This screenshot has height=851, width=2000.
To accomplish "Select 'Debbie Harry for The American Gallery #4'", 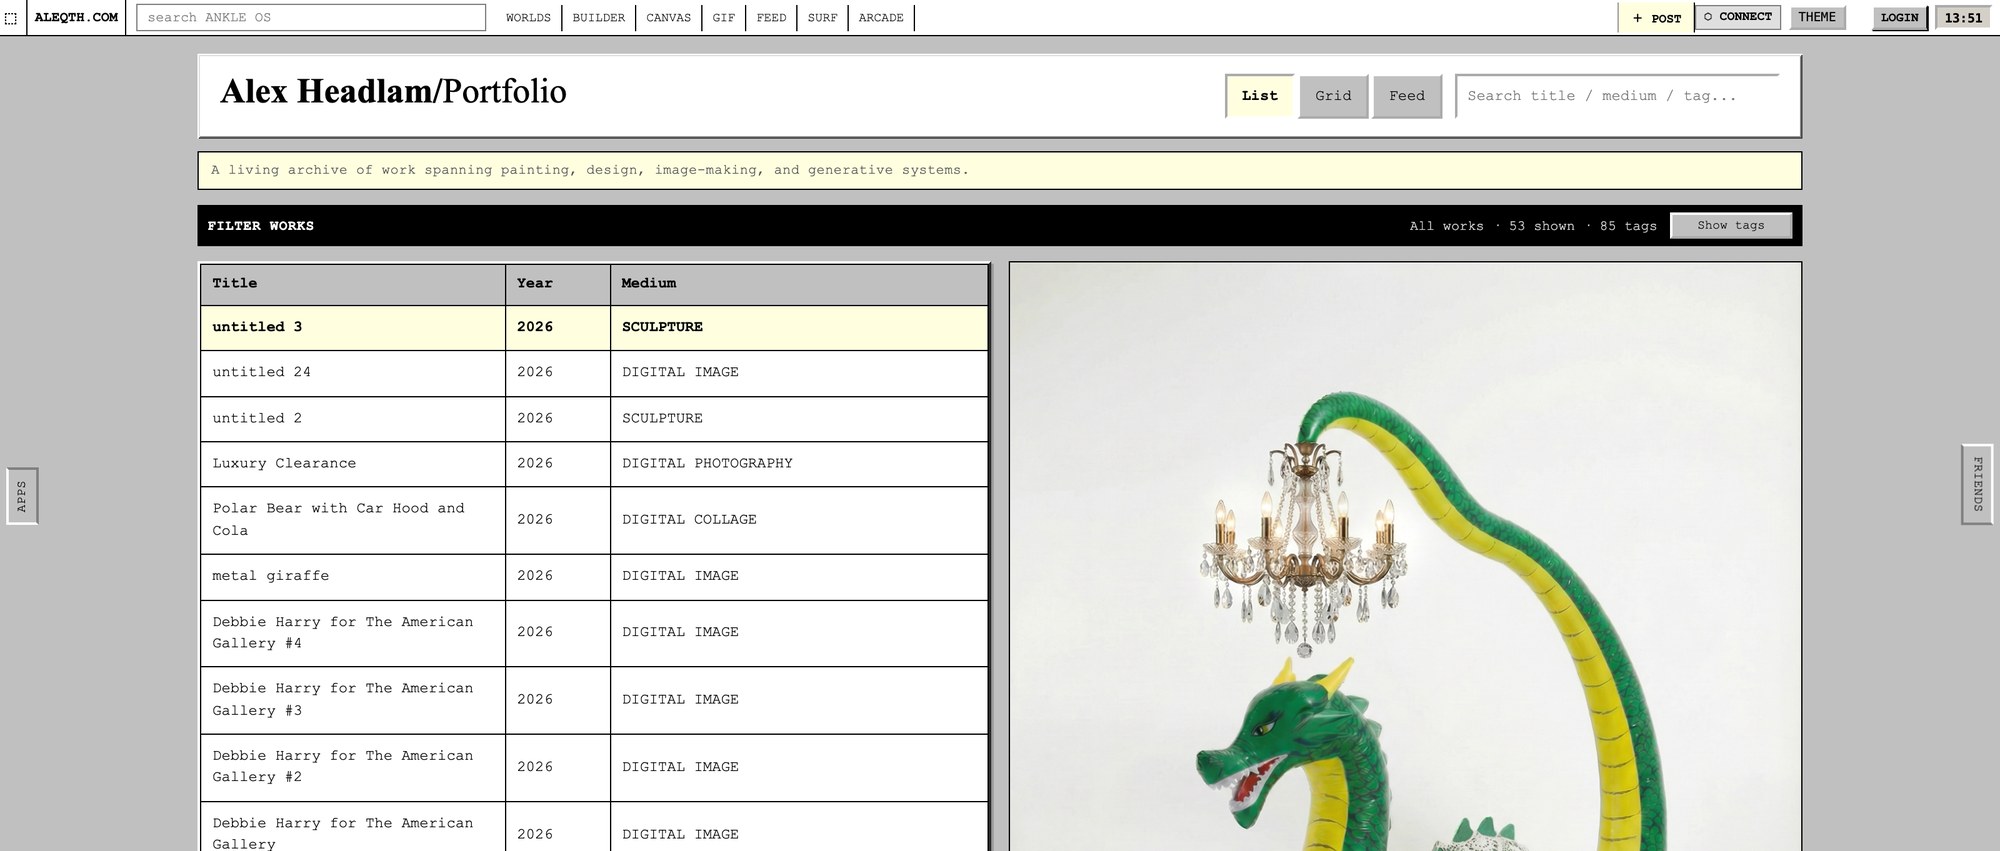I will (x=594, y=633).
